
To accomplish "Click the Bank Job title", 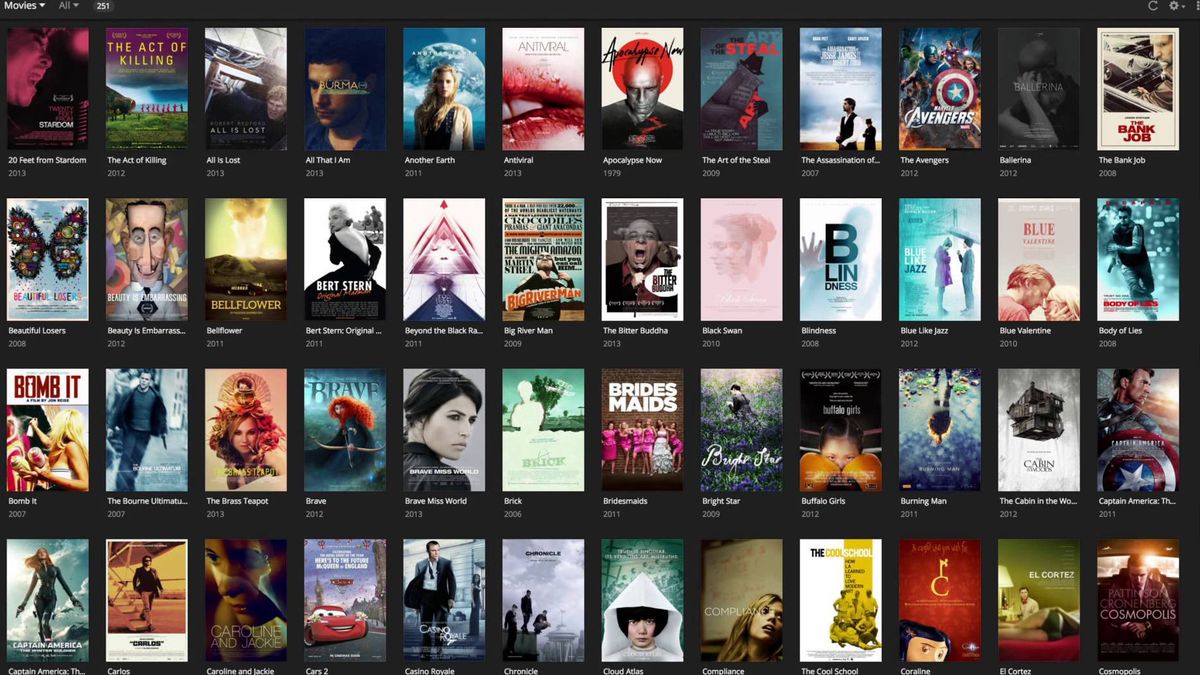I will tap(1123, 160).
